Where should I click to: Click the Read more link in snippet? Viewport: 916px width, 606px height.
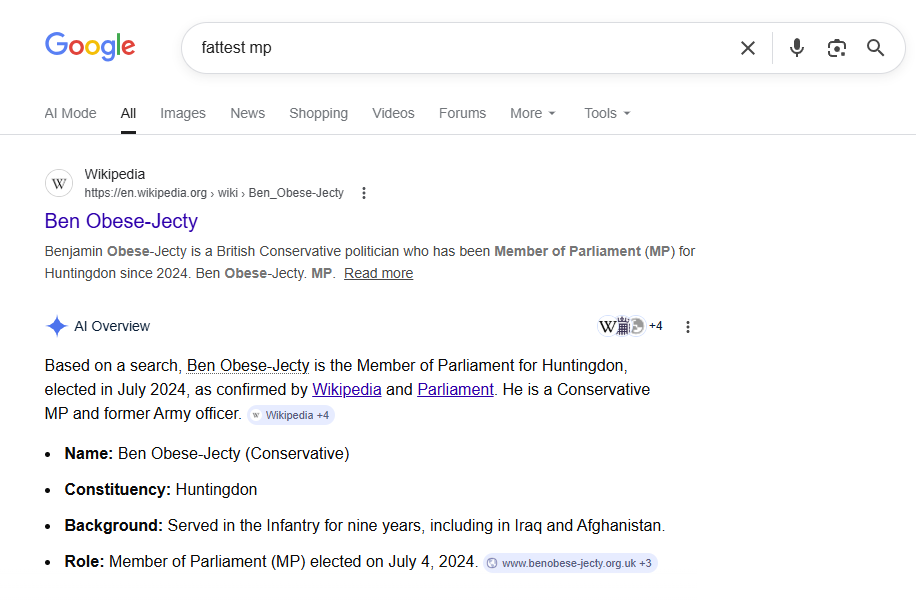tap(379, 273)
